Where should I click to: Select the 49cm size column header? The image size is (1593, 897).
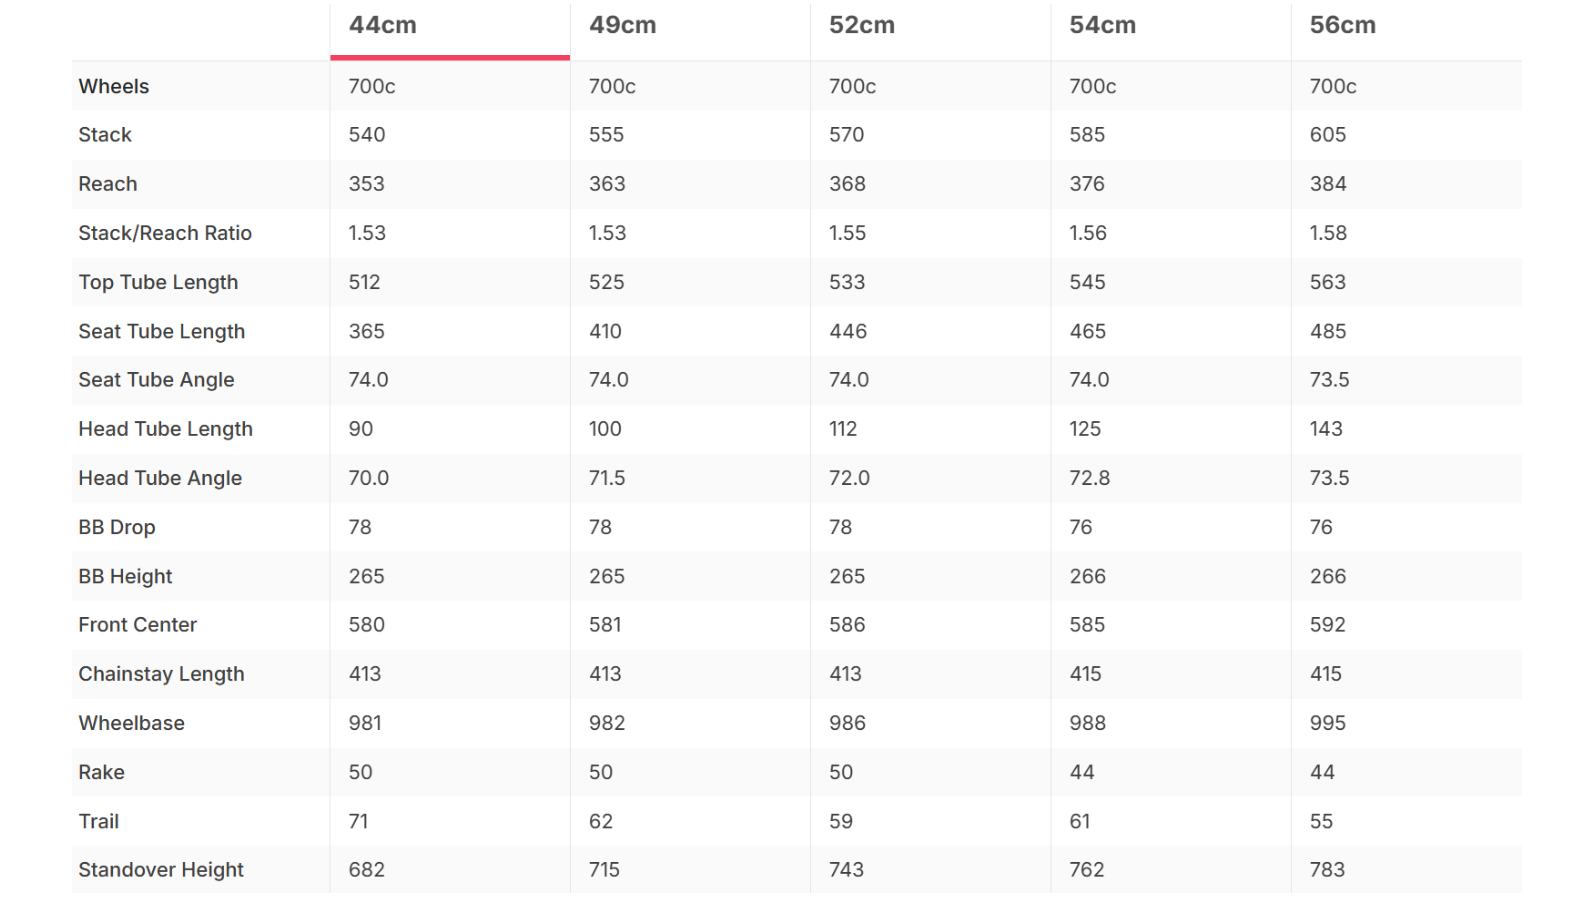pyautogui.click(x=622, y=25)
